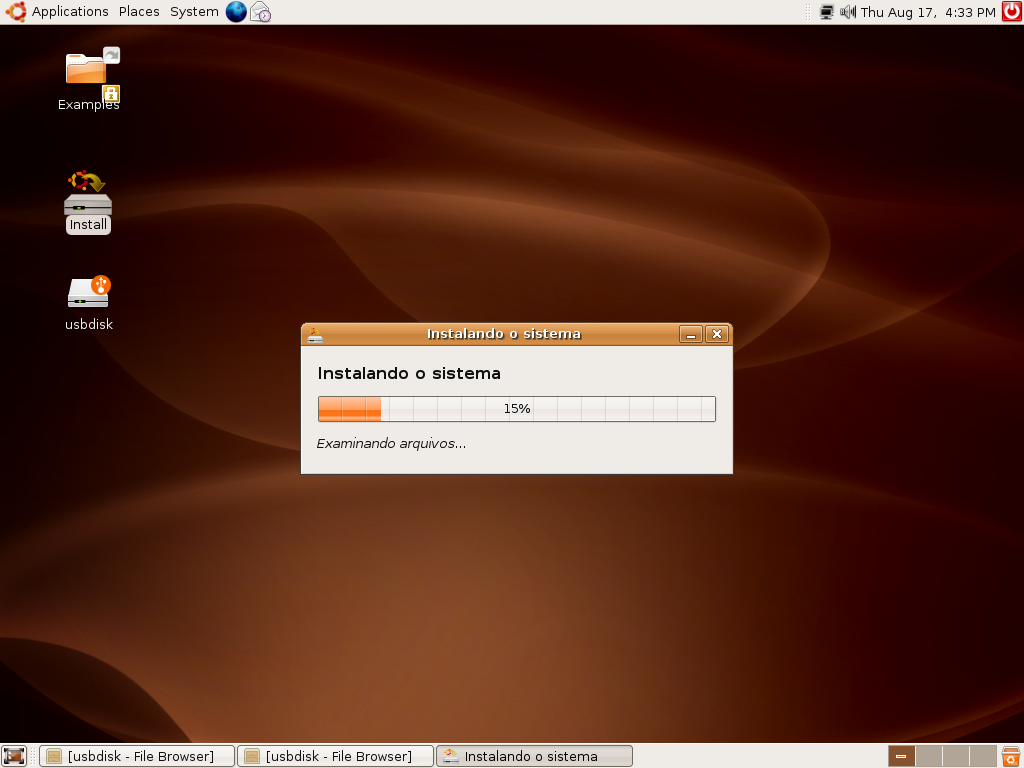Open the trash icon in bottom panel
The height and width of the screenshot is (768, 1024).
(x=1012, y=756)
